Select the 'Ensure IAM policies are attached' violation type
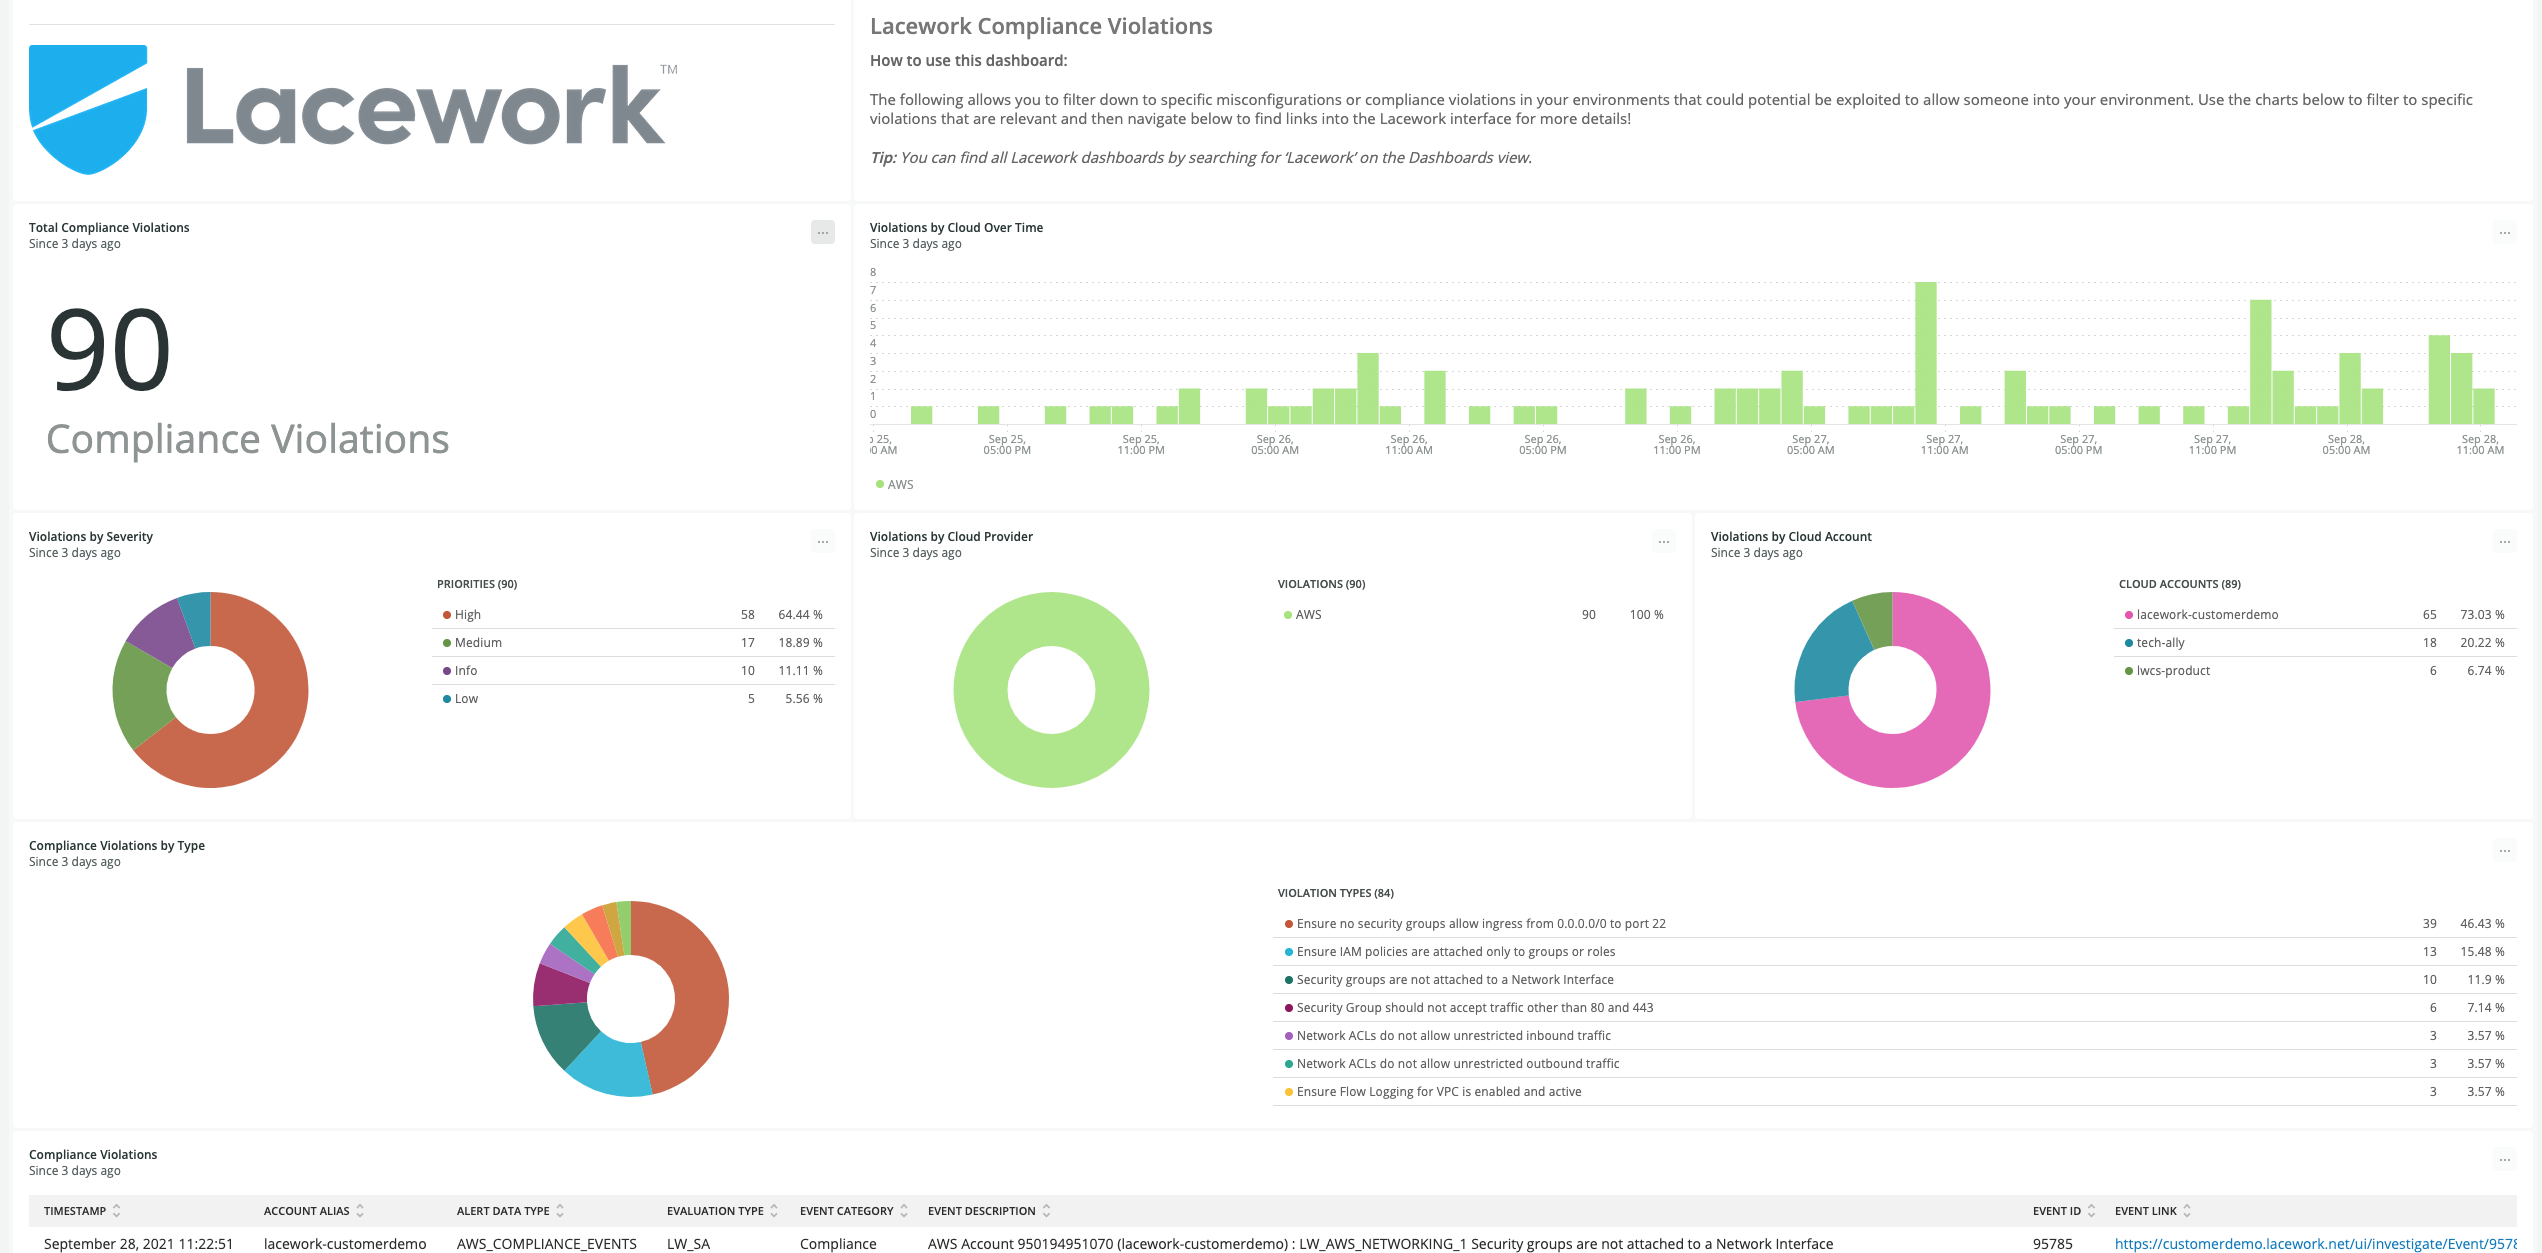 point(1455,952)
